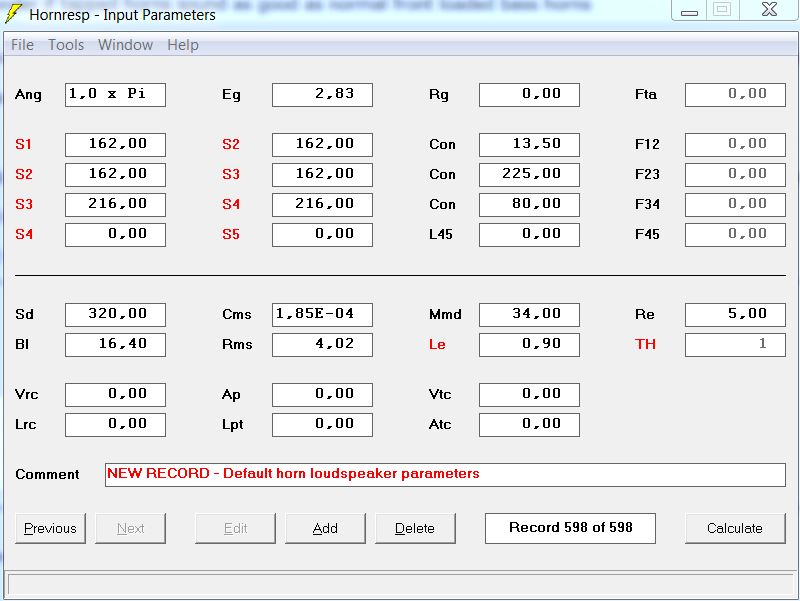This screenshot has width=800, height=601.
Task: Select the Con field showing 225,00
Action: pyautogui.click(x=529, y=175)
